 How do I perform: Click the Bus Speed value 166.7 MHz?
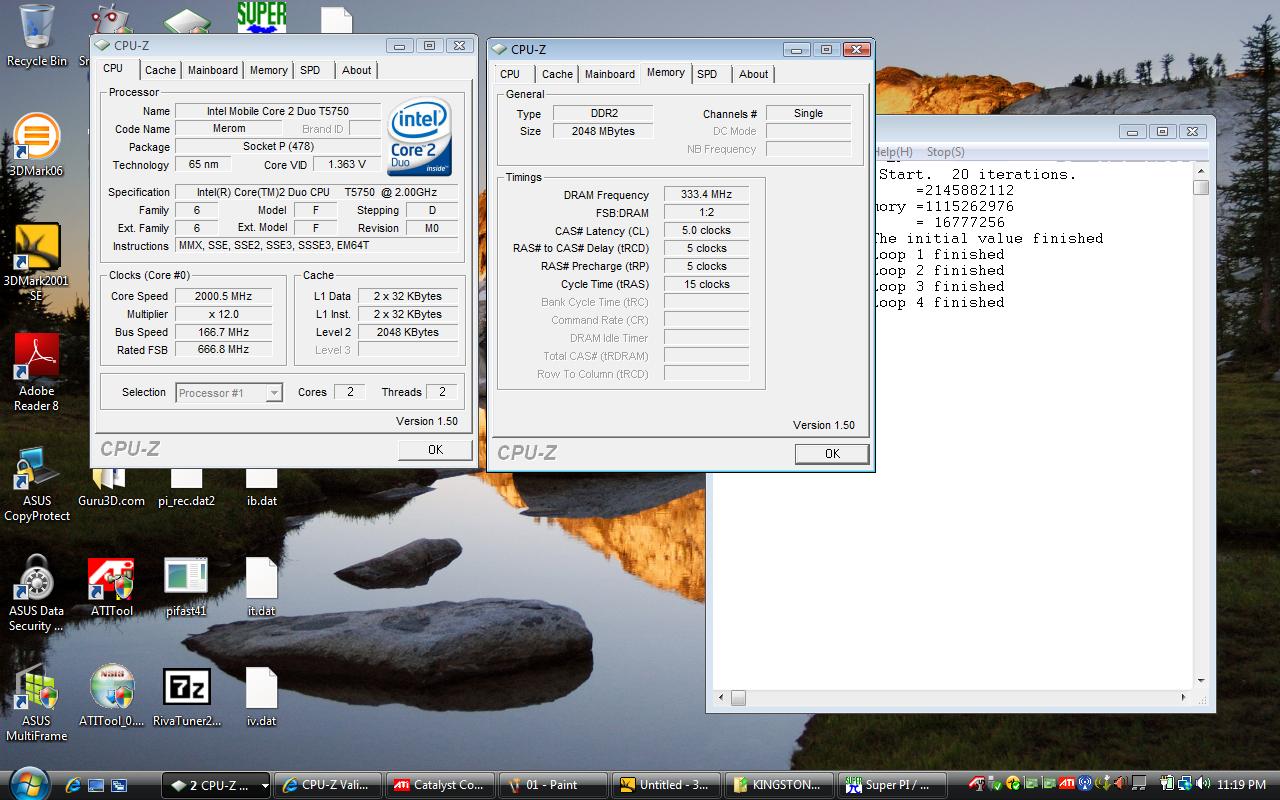pos(224,332)
